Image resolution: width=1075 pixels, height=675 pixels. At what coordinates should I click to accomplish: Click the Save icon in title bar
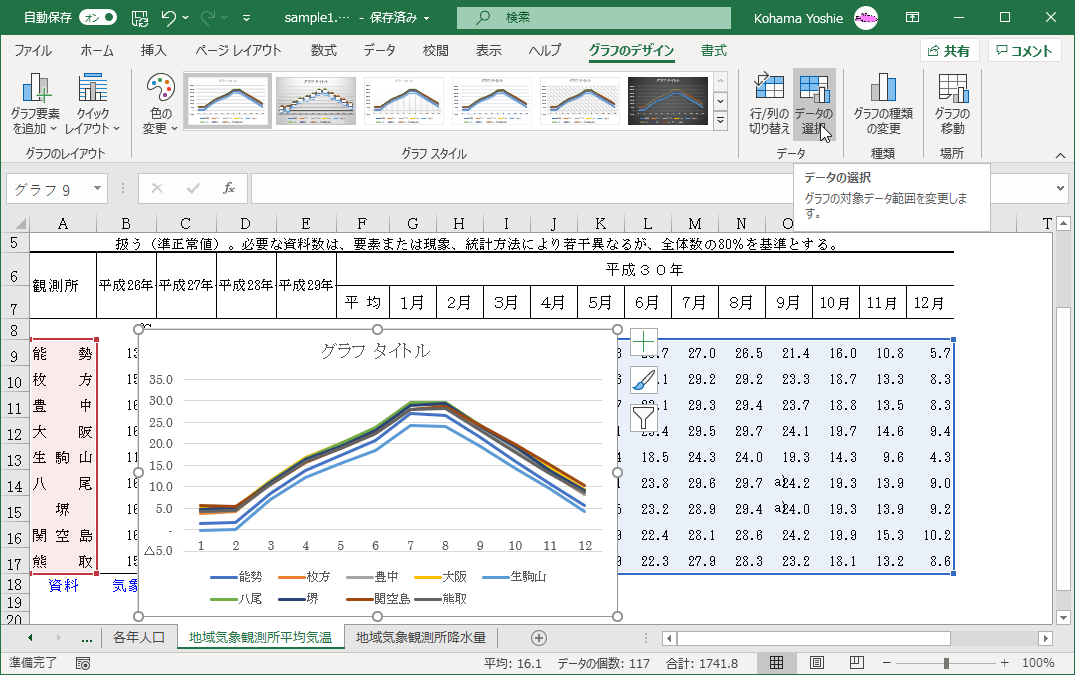coord(141,17)
